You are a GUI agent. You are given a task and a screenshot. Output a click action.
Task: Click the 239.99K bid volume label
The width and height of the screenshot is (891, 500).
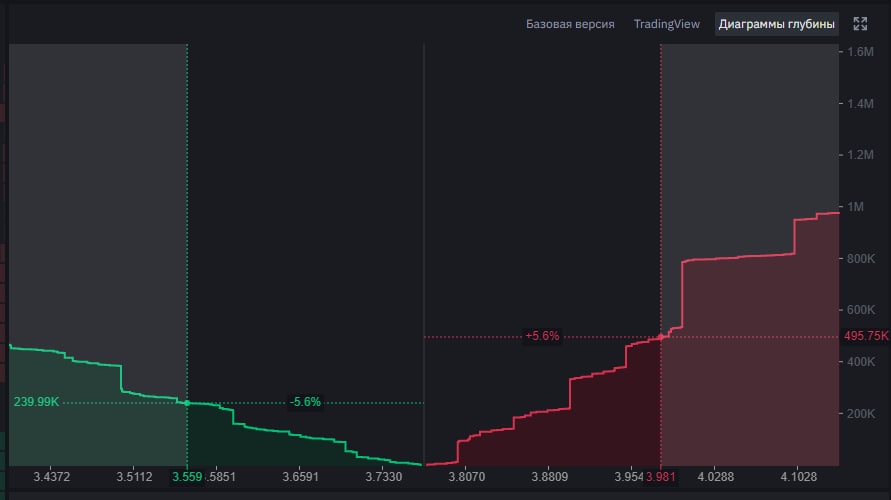(x=36, y=402)
